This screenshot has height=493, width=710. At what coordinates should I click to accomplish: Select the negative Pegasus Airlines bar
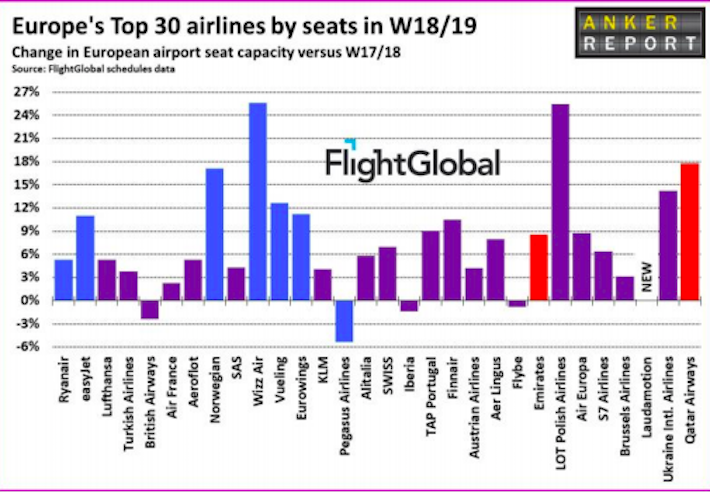tap(345, 321)
